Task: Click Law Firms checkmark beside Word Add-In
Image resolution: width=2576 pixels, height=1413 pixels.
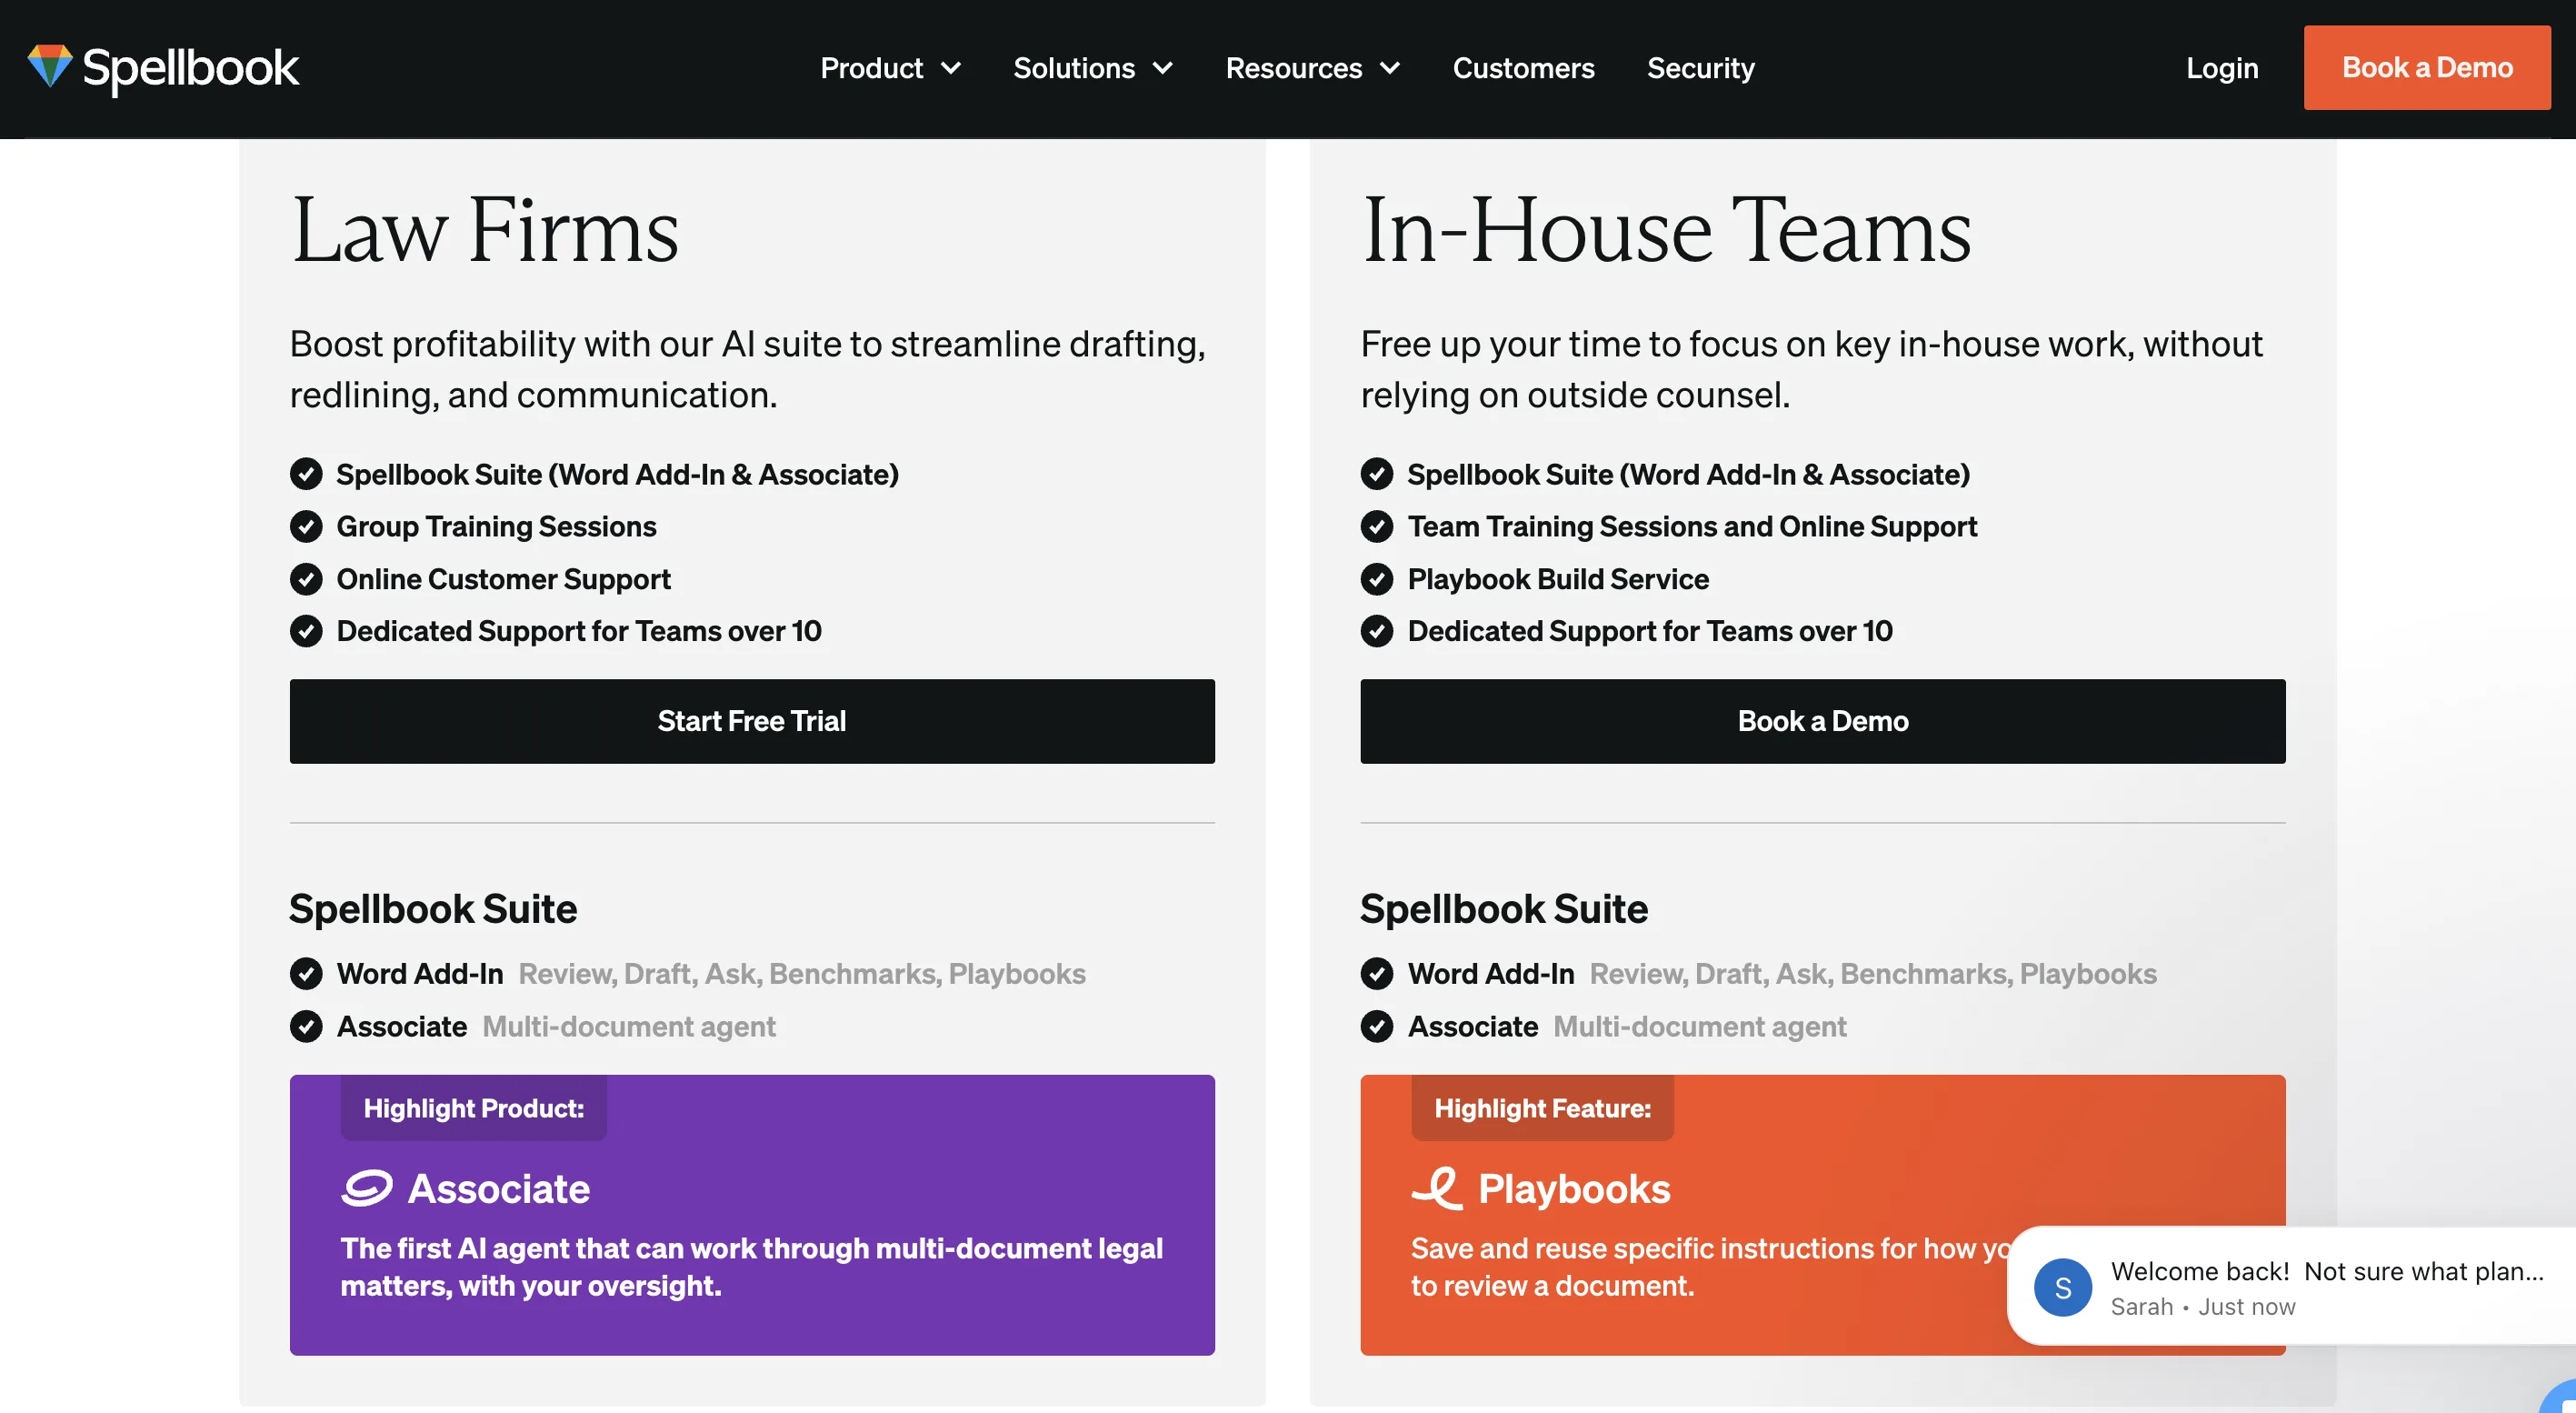Action: [306, 973]
